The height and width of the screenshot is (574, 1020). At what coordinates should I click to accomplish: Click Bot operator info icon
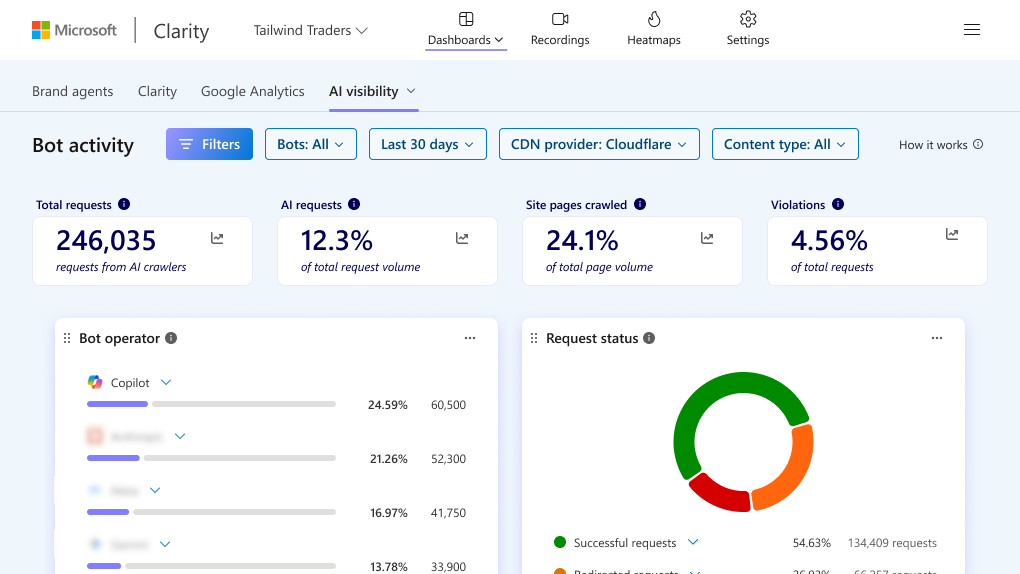pyautogui.click(x=171, y=338)
